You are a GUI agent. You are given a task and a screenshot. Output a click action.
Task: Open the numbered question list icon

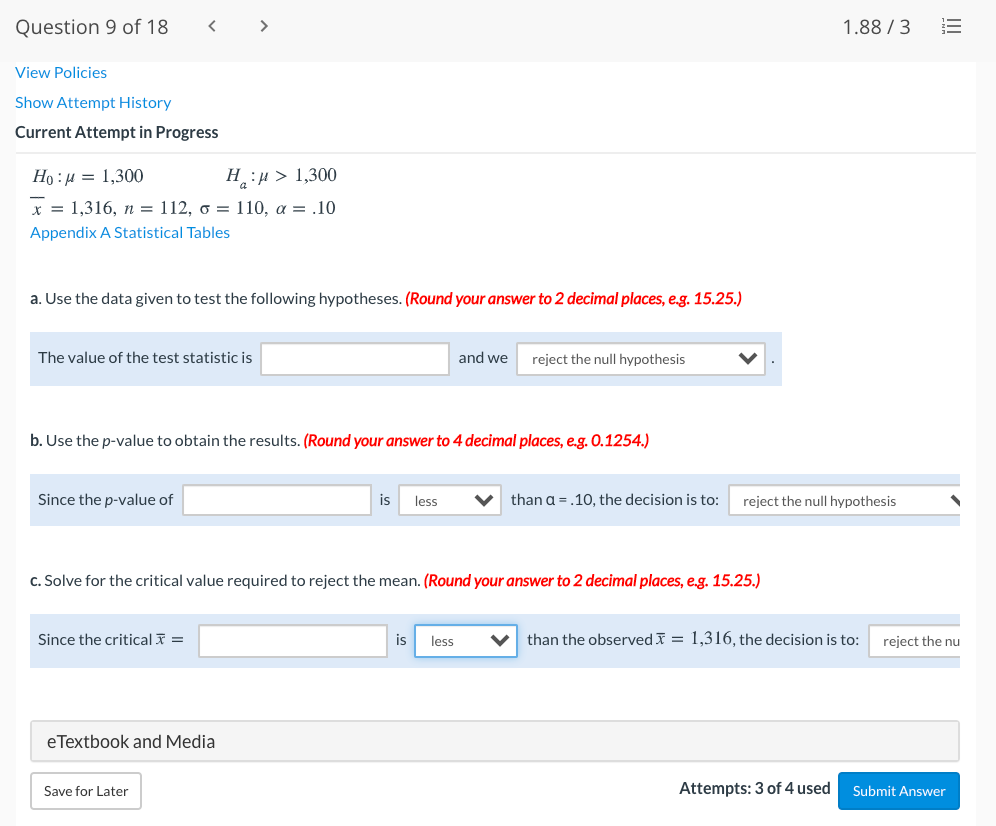pos(951,27)
